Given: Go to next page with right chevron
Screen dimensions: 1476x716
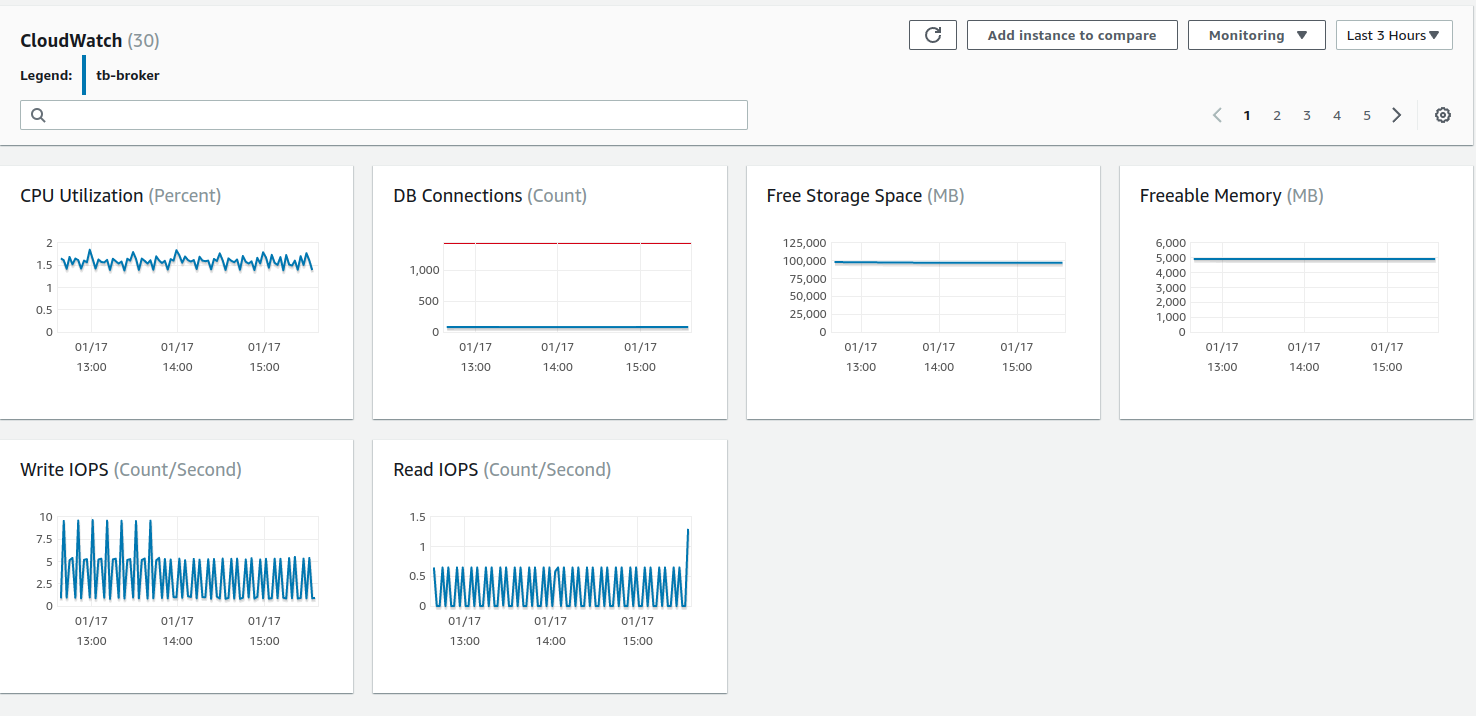Looking at the screenshot, I should click(1396, 115).
